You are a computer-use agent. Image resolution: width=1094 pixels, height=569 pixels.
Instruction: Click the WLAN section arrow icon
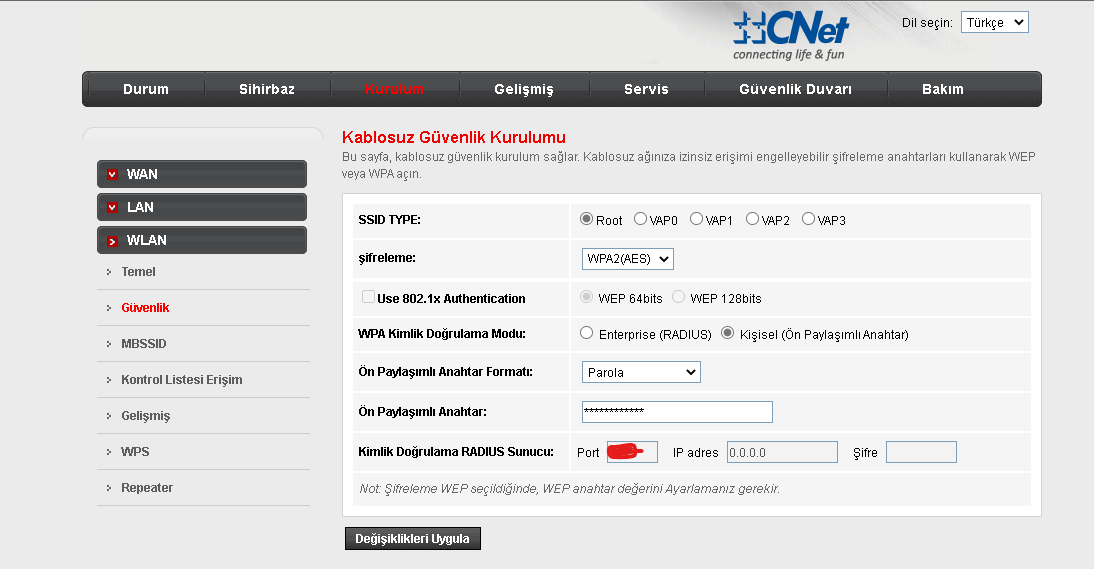(x=112, y=241)
